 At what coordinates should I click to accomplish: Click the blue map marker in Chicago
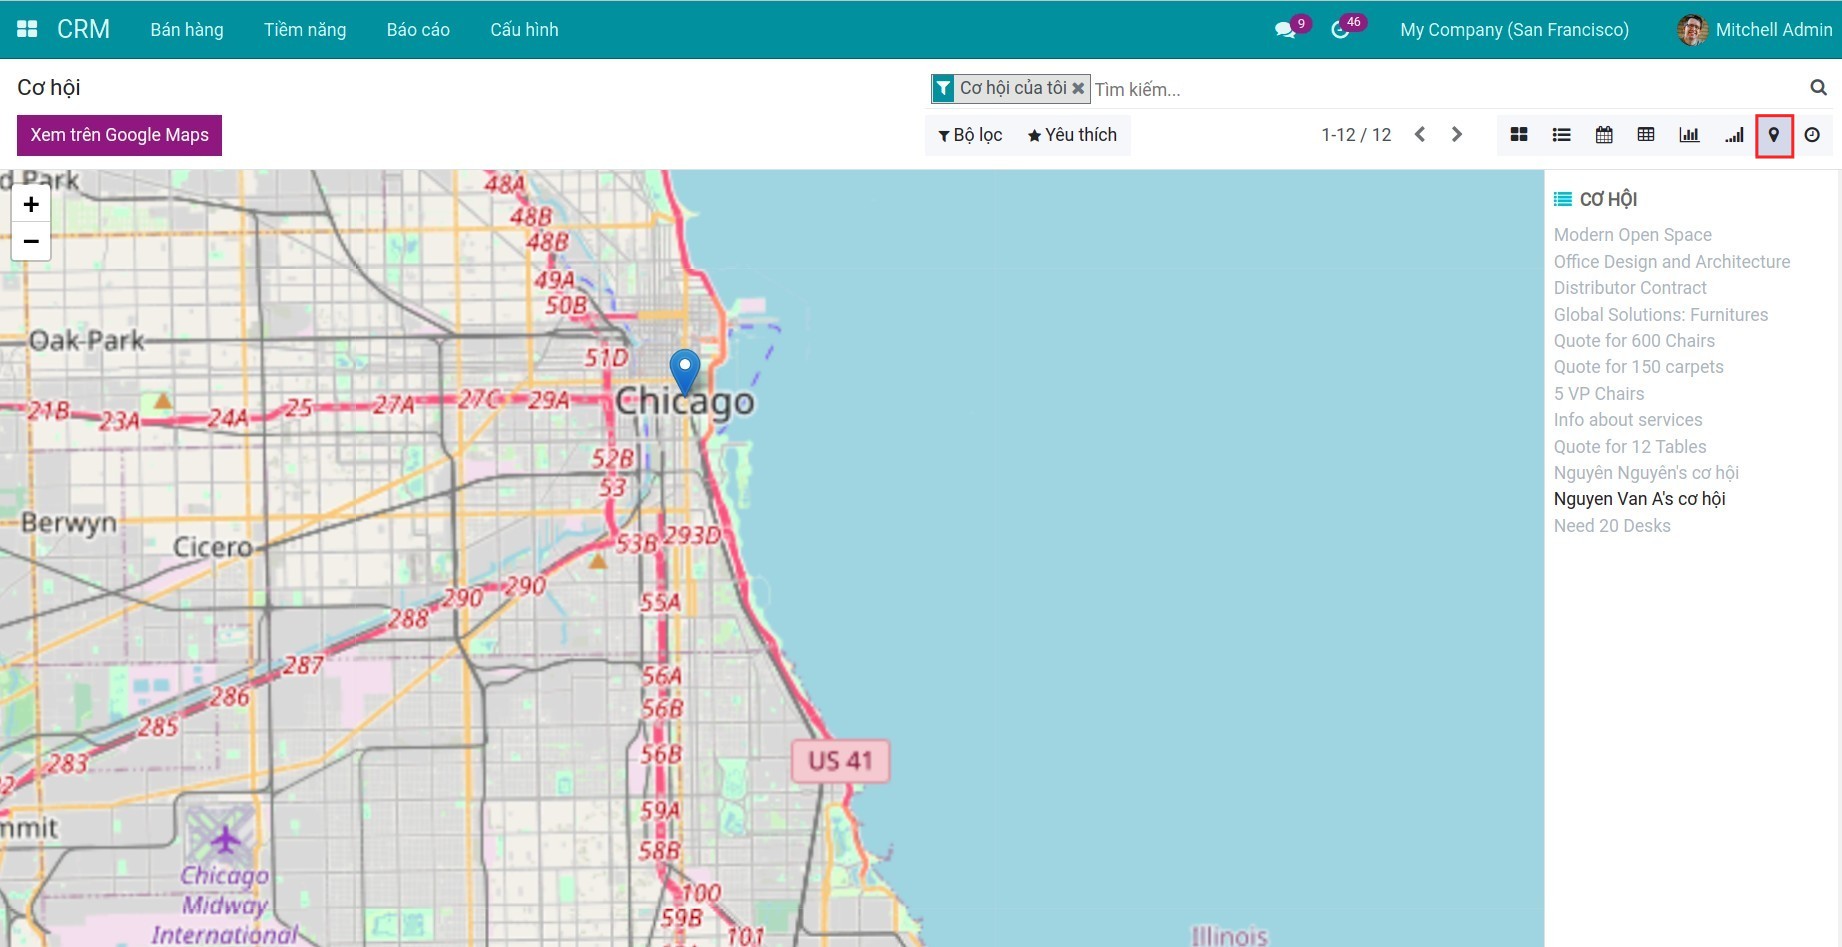coord(685,369)
